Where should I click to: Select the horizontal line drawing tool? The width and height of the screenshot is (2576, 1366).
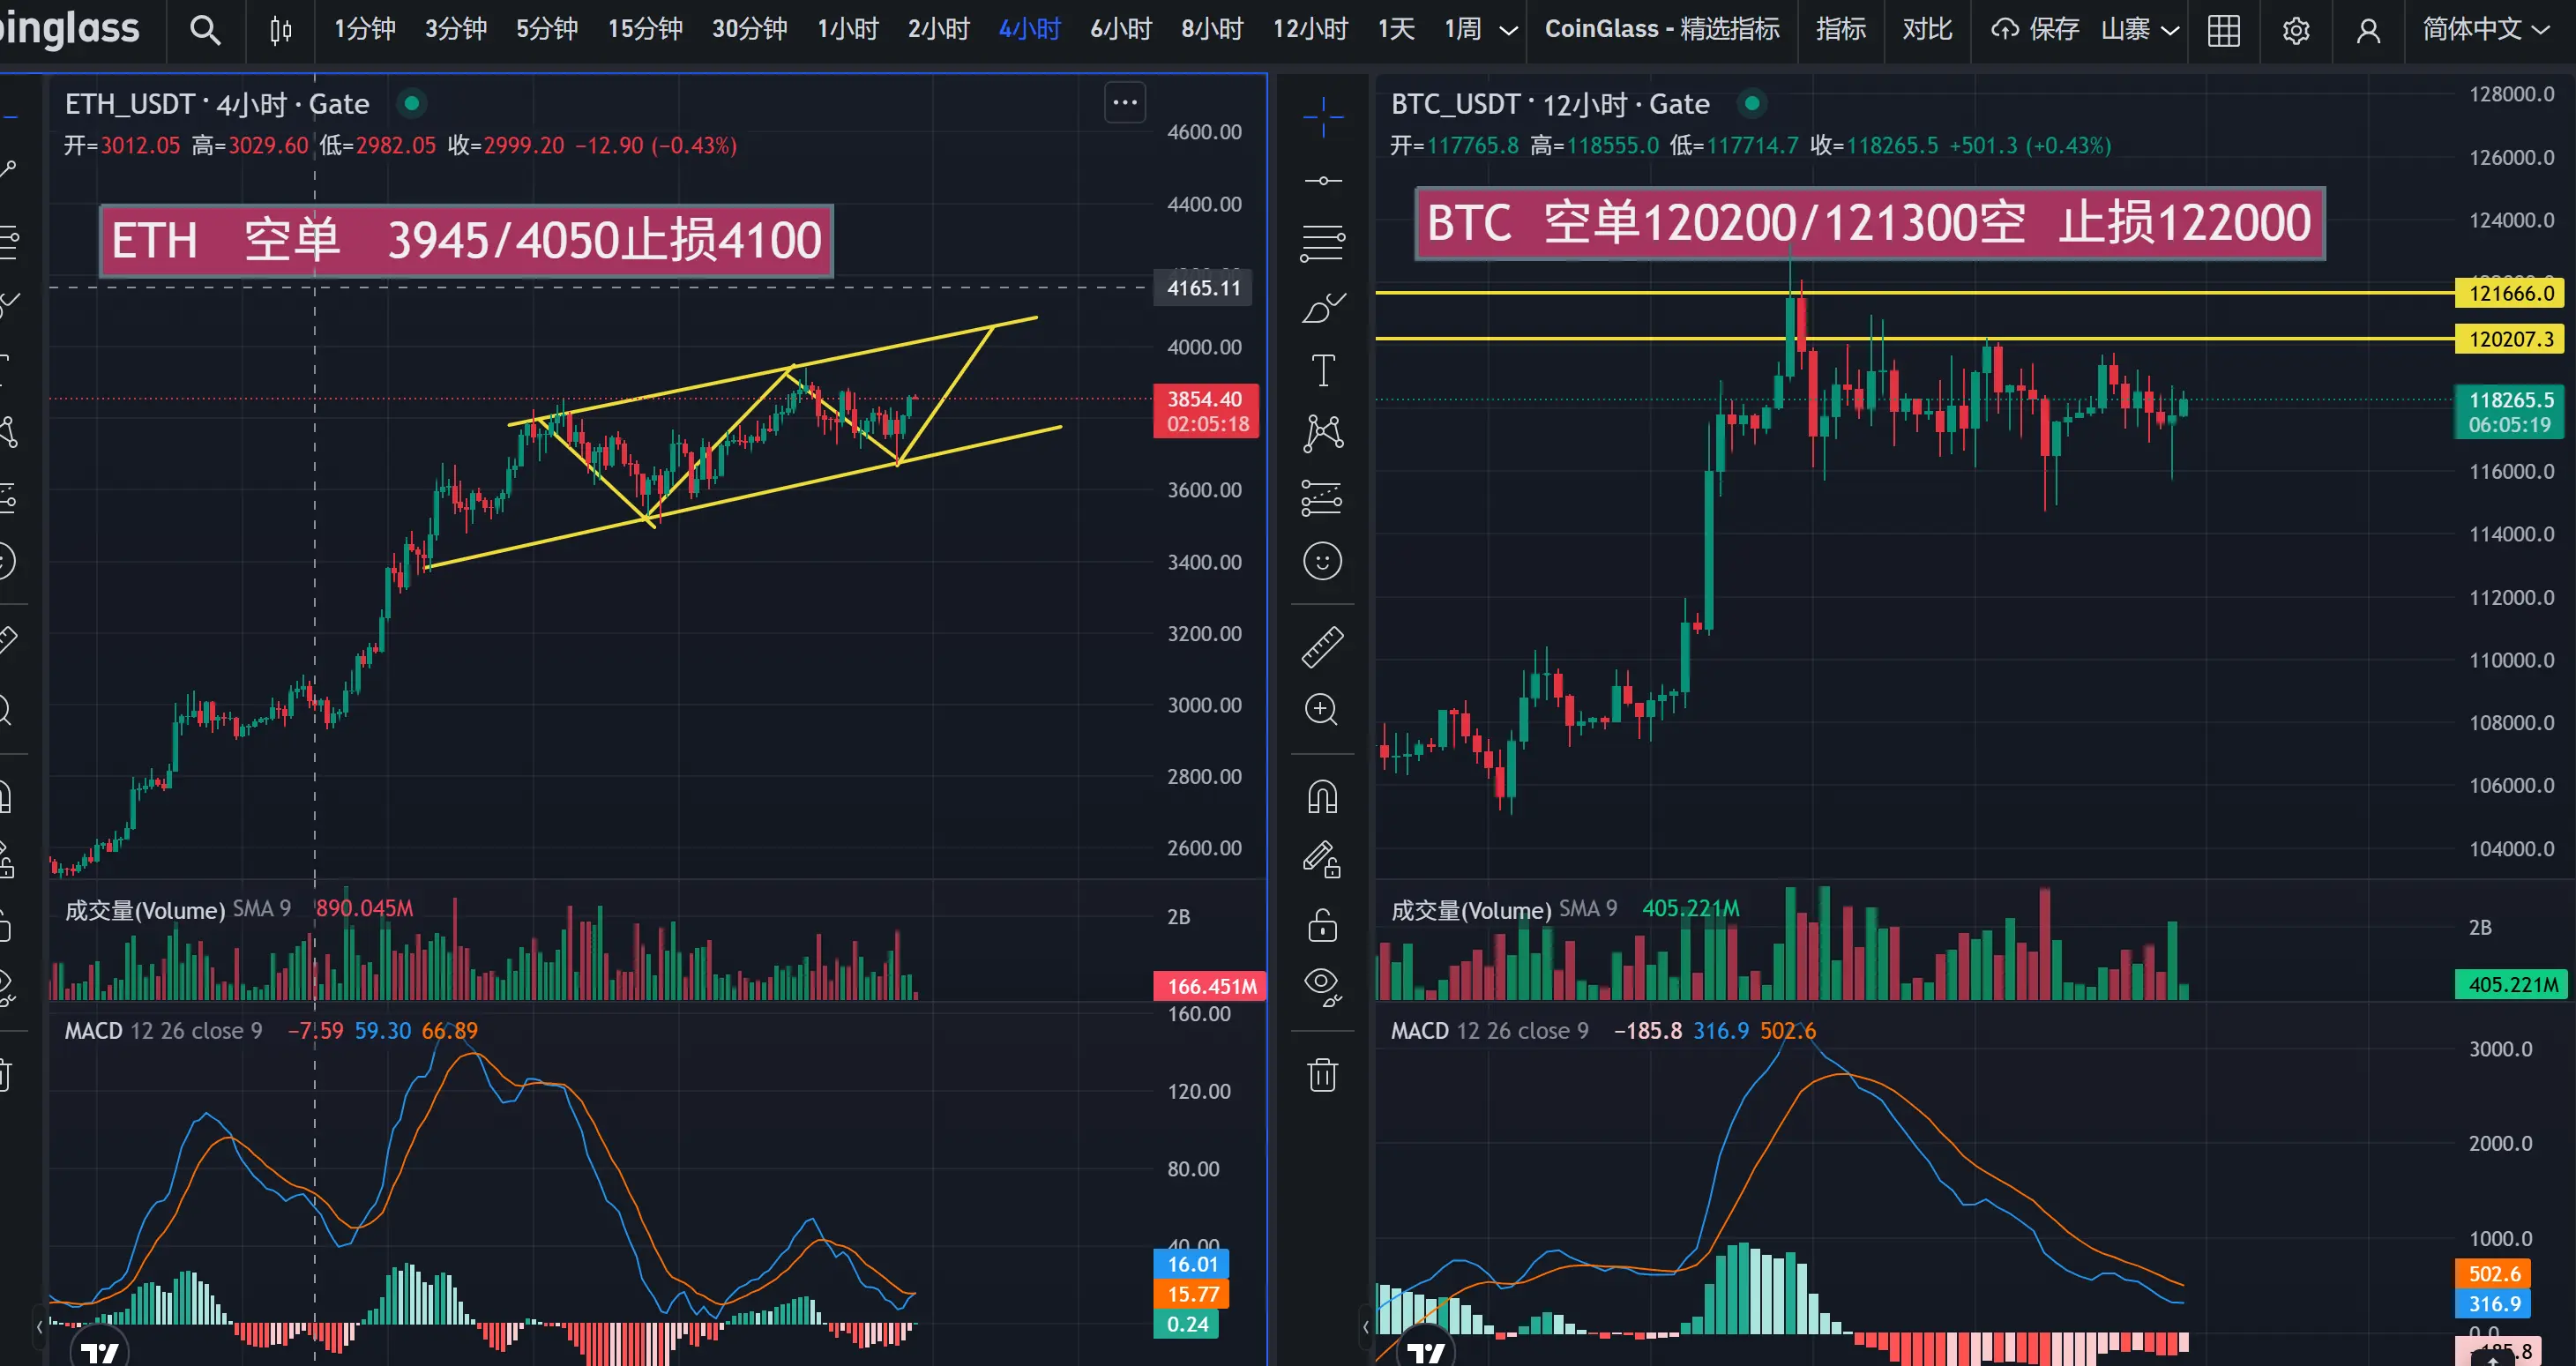[1323, 181]
